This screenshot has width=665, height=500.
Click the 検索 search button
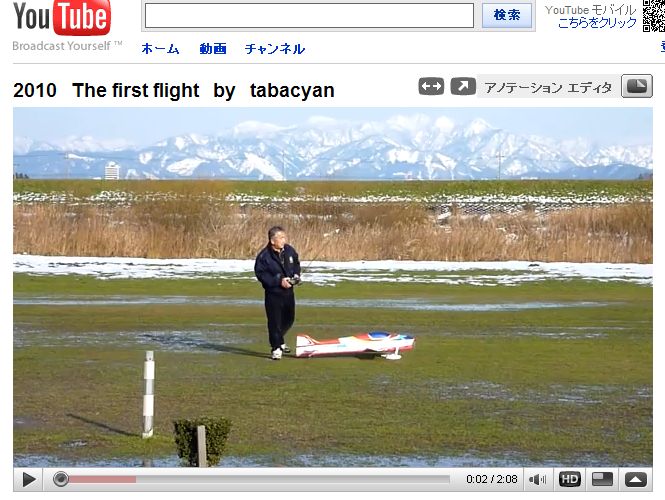click(x=507, y=16)
